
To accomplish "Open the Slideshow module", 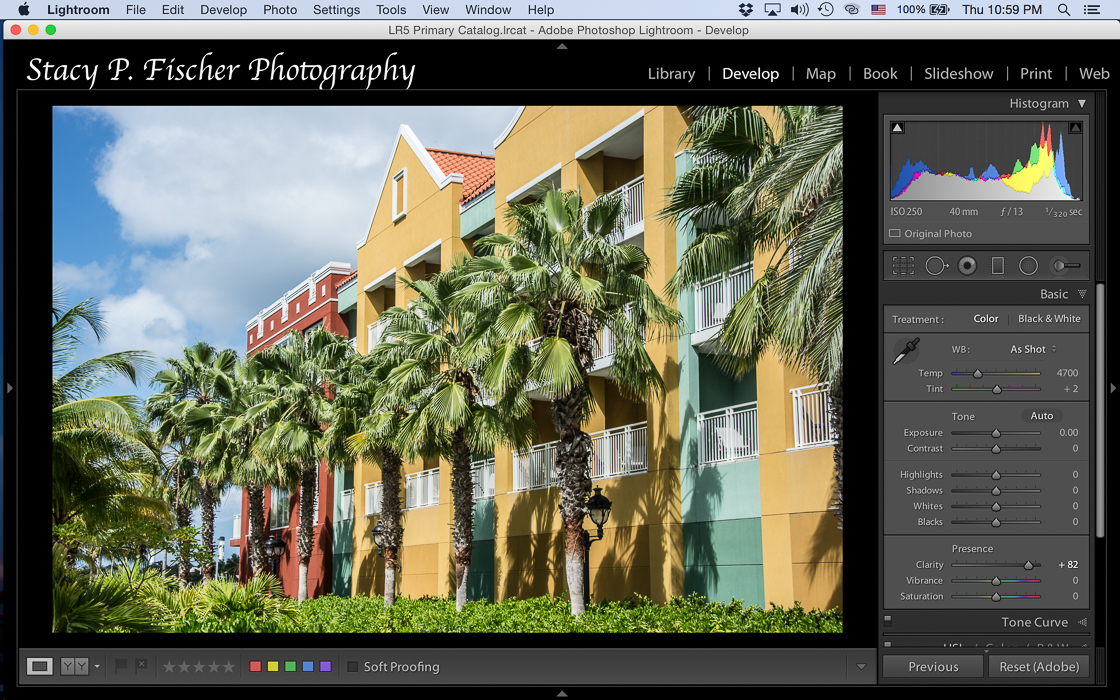I will pos(959,74).
